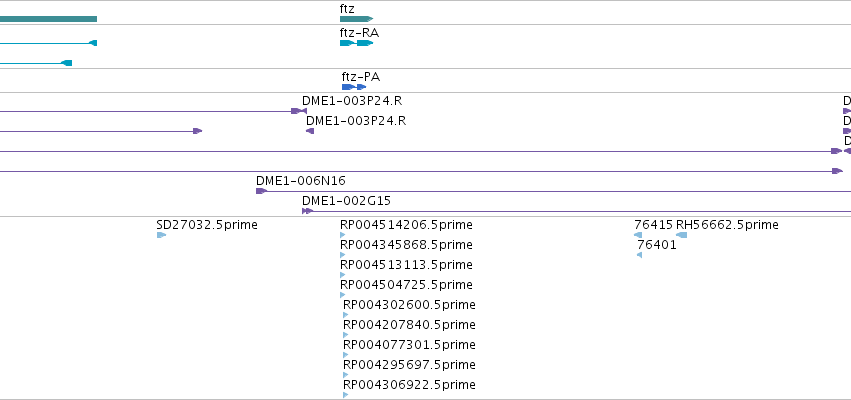This screenshot has width=851, height=400.
Task: Select the DME1-002G15 start arrow glyph
Action: (x=308, y=211)
